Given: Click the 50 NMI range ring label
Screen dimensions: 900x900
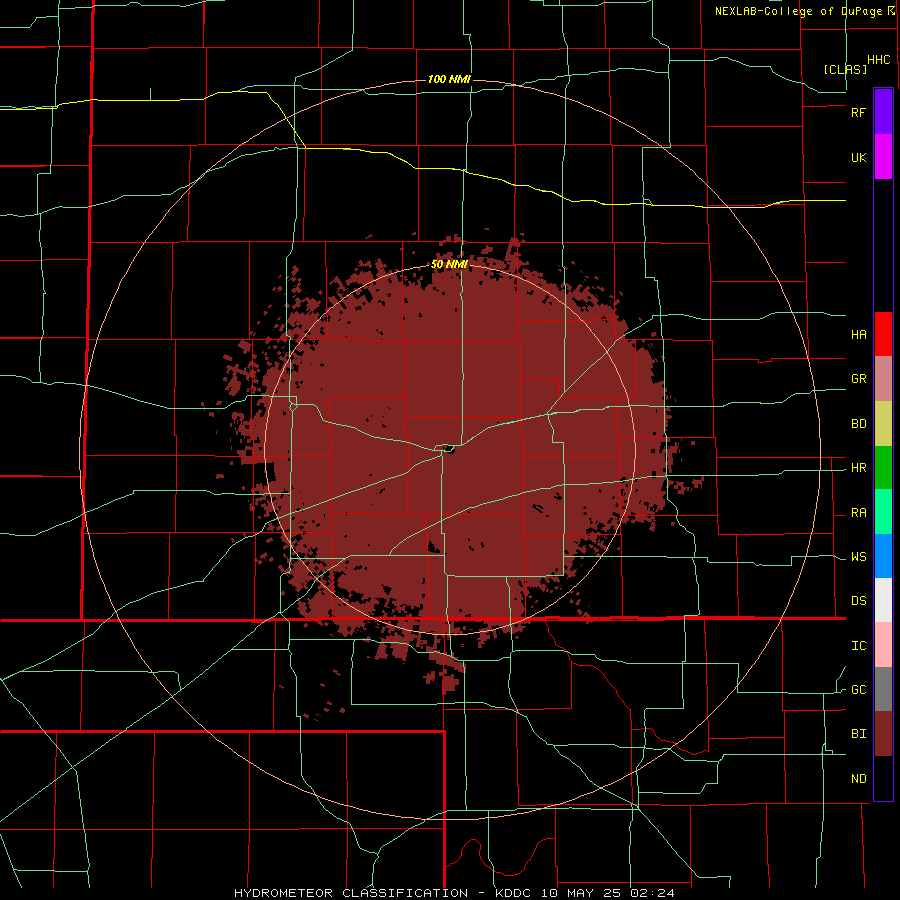Looking at the screenshot, I should click(449, 265).
